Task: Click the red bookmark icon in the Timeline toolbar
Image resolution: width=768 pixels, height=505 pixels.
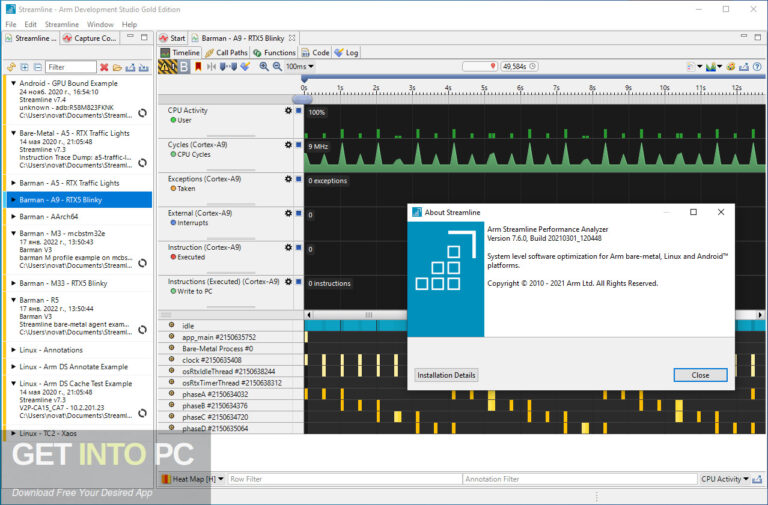Action: pos(198,67)
